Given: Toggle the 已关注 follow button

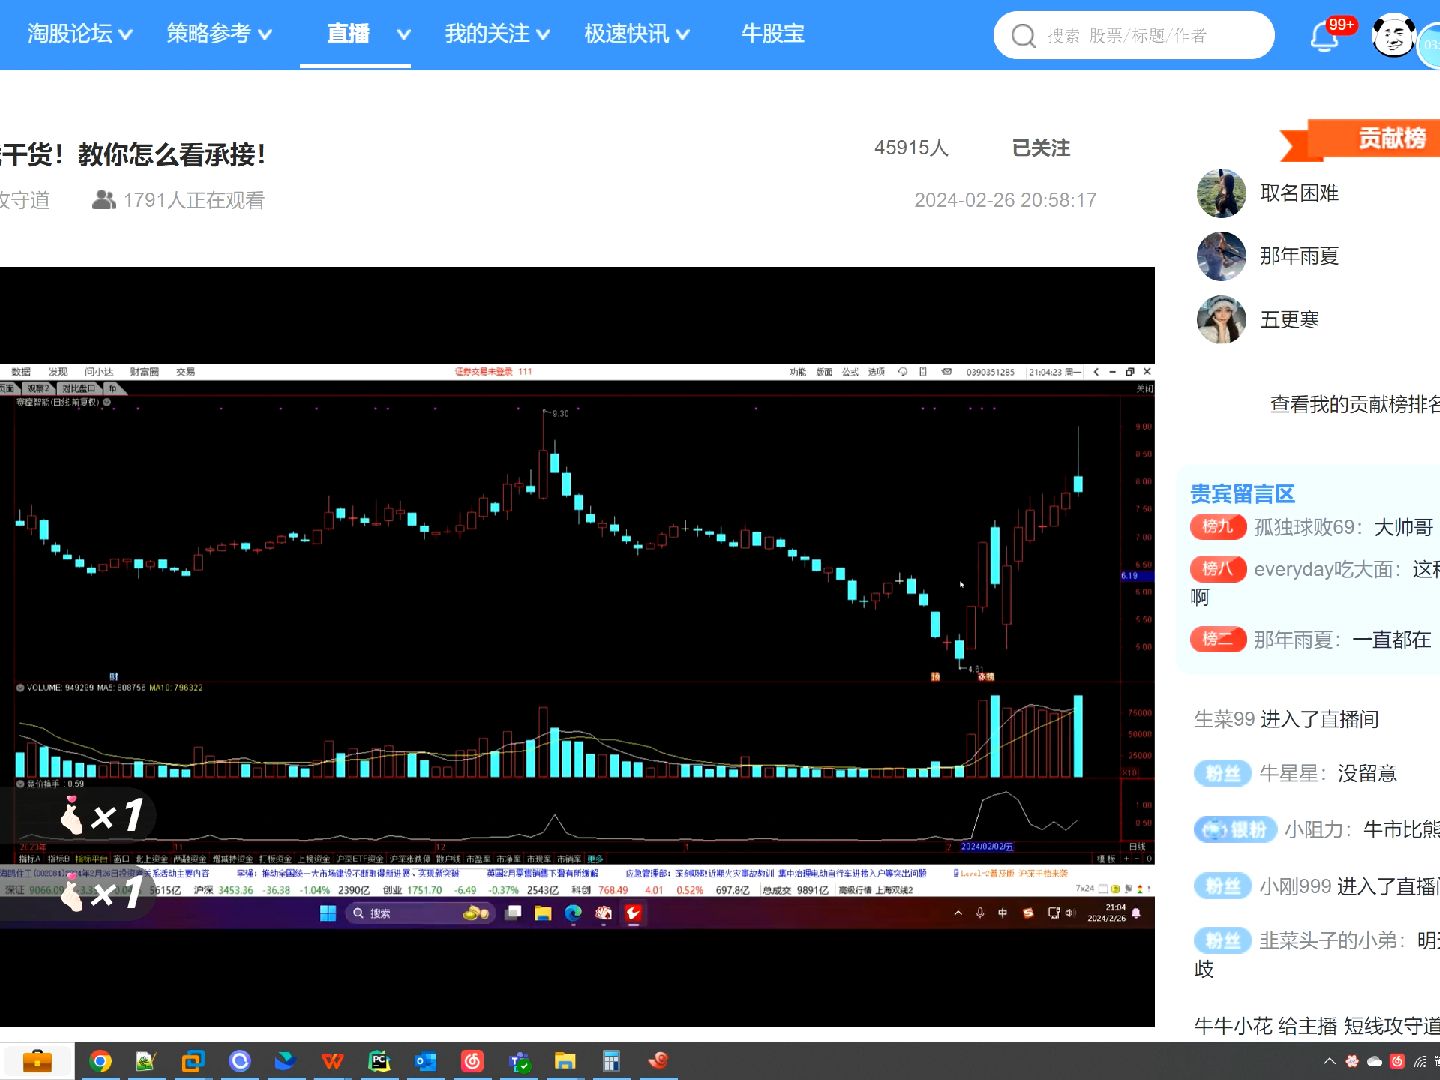Looking at the screenshot, I should 1041,148.
